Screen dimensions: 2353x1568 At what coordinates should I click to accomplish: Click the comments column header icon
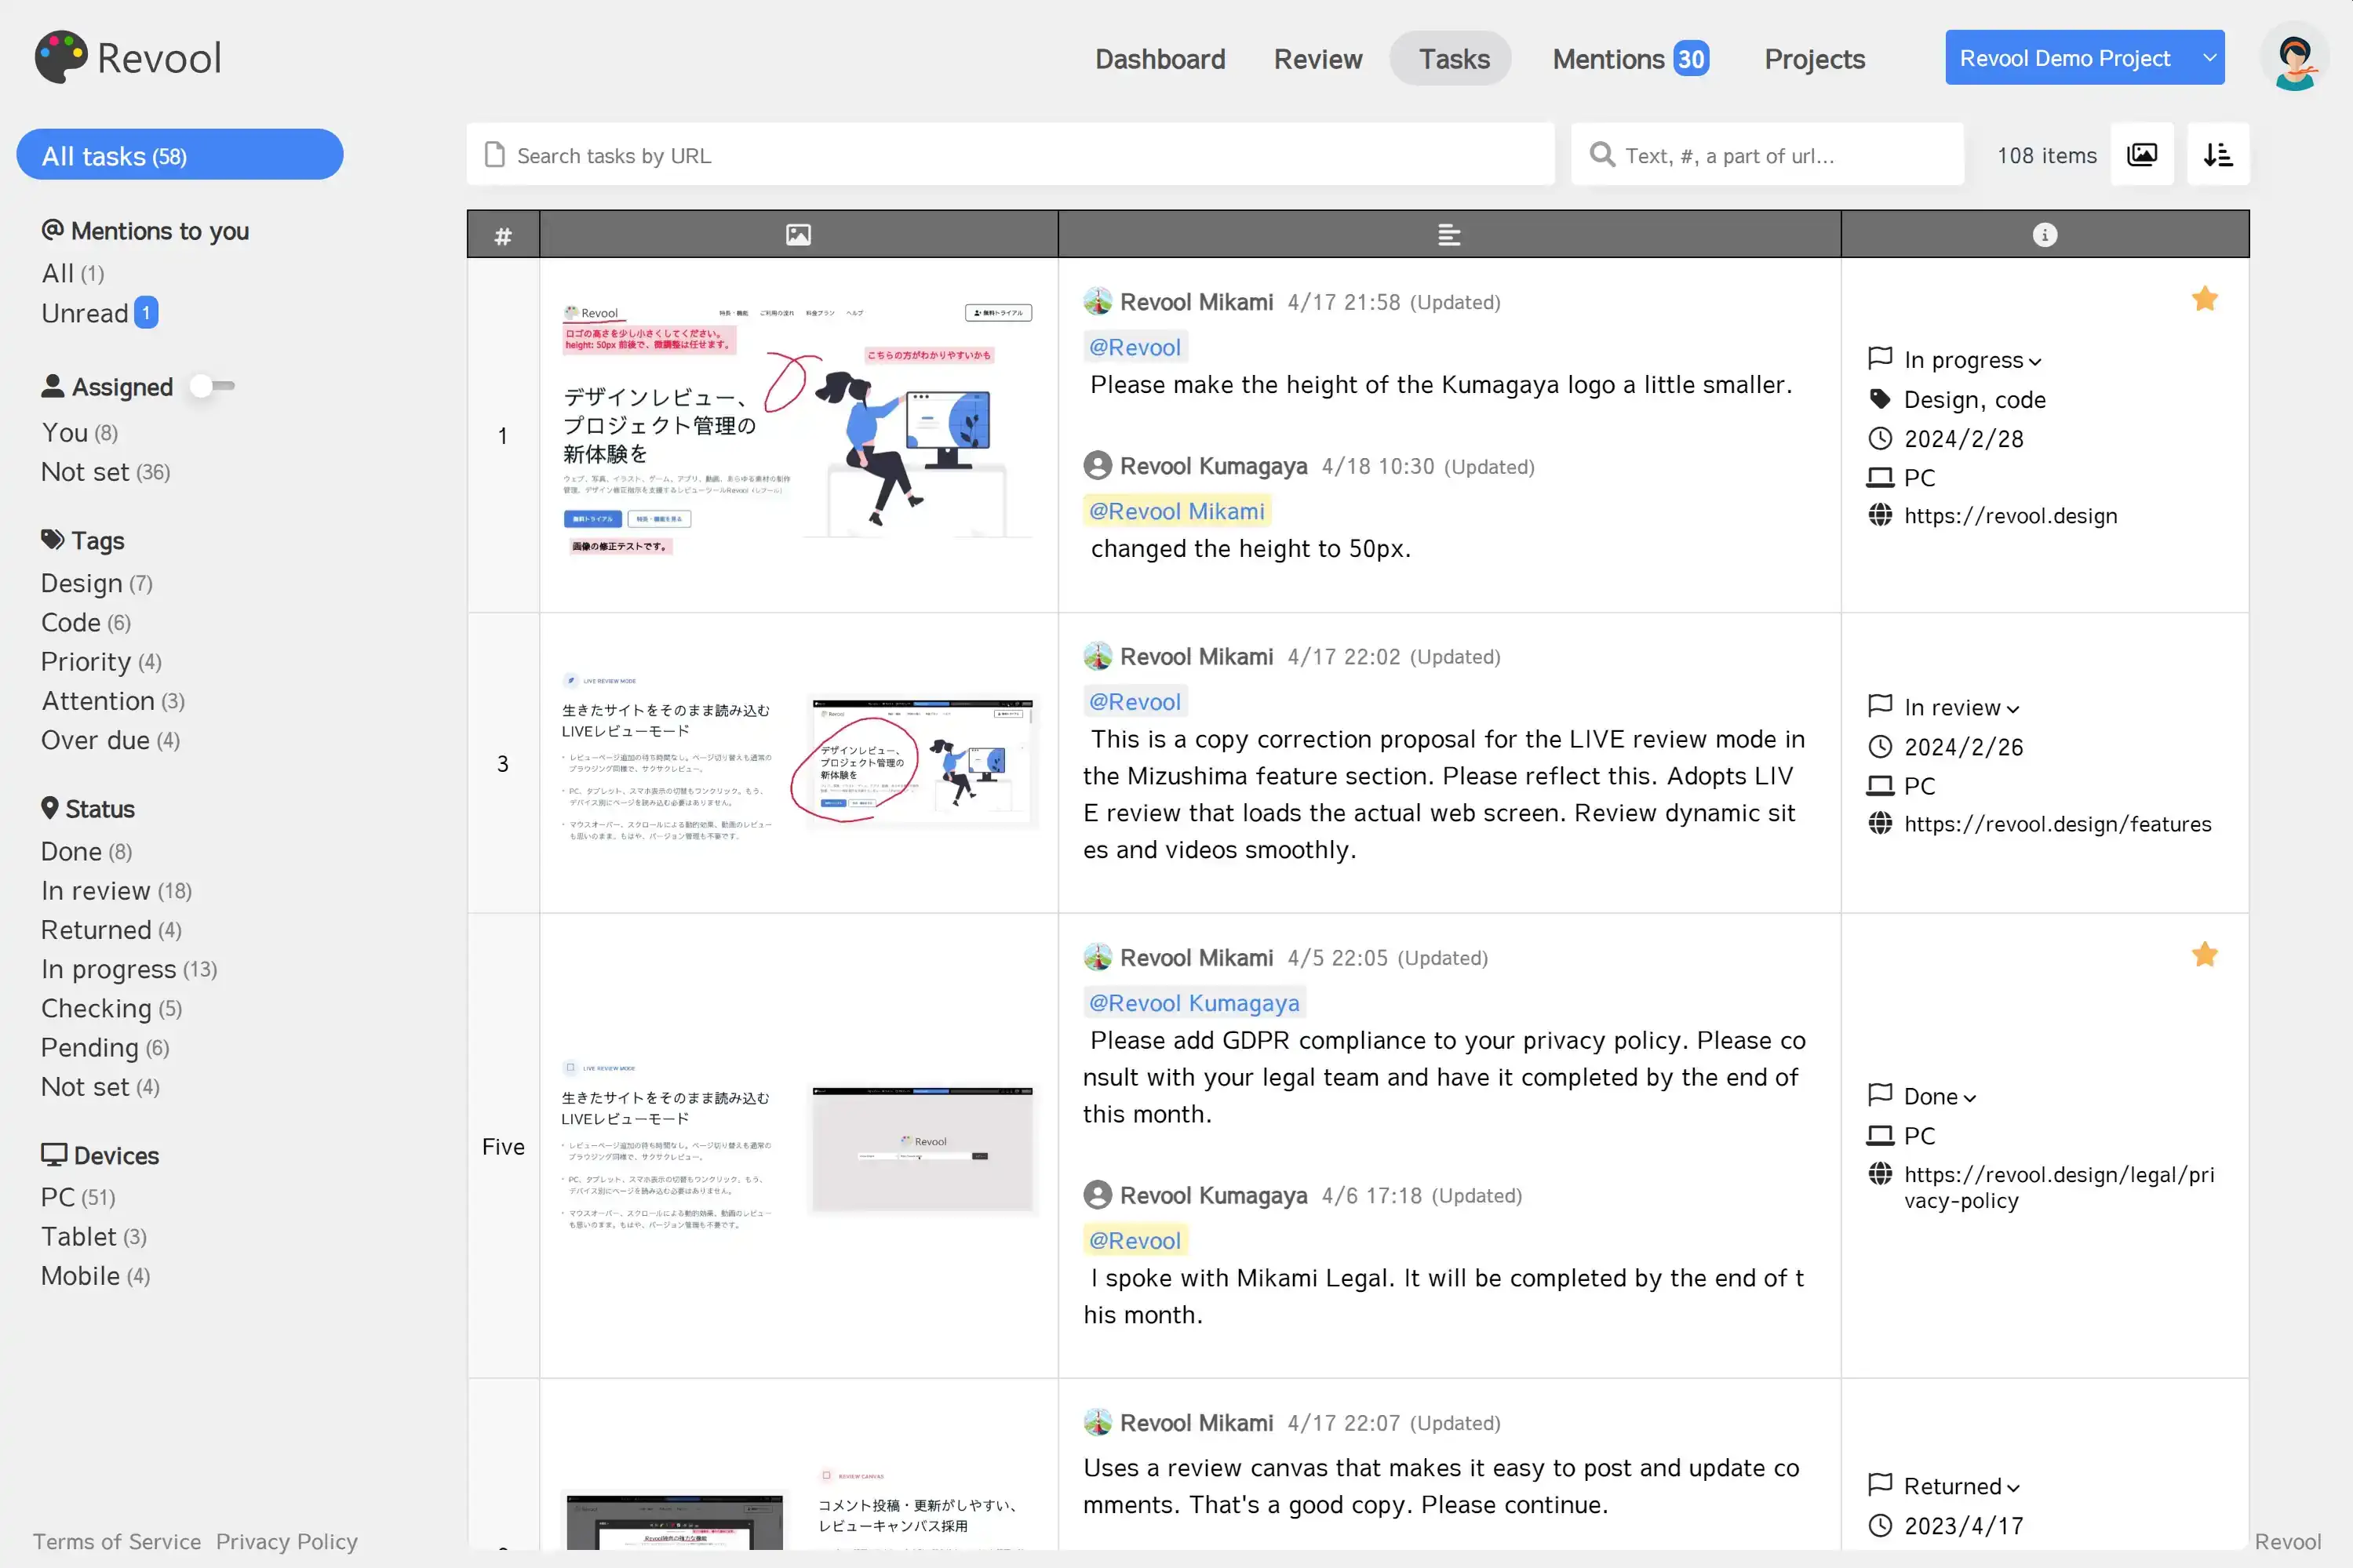pyautogui.click(x=1448, y=235)
